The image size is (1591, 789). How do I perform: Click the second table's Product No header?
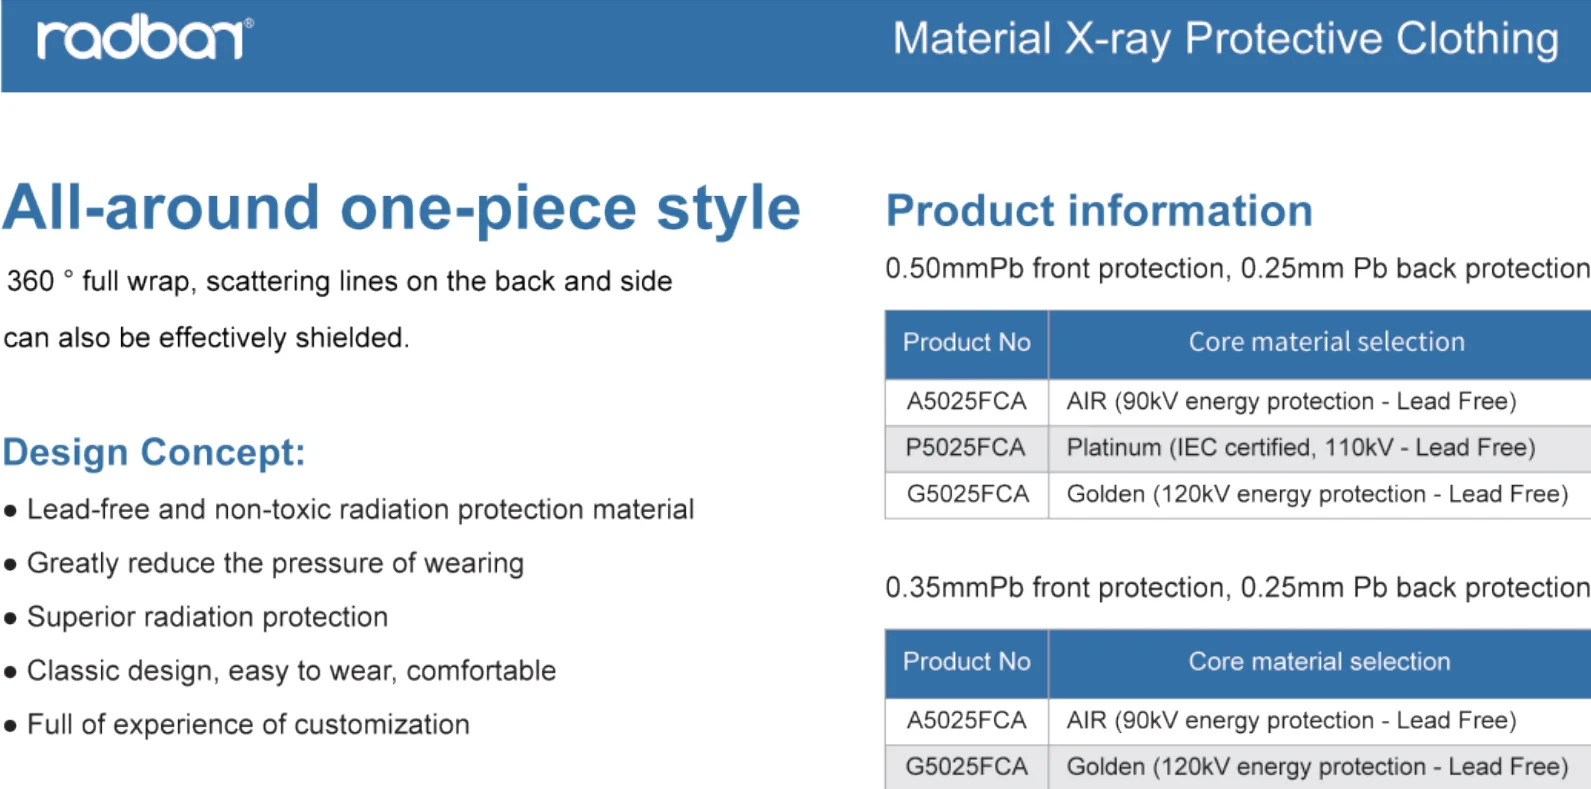click(x=966, y=662)
